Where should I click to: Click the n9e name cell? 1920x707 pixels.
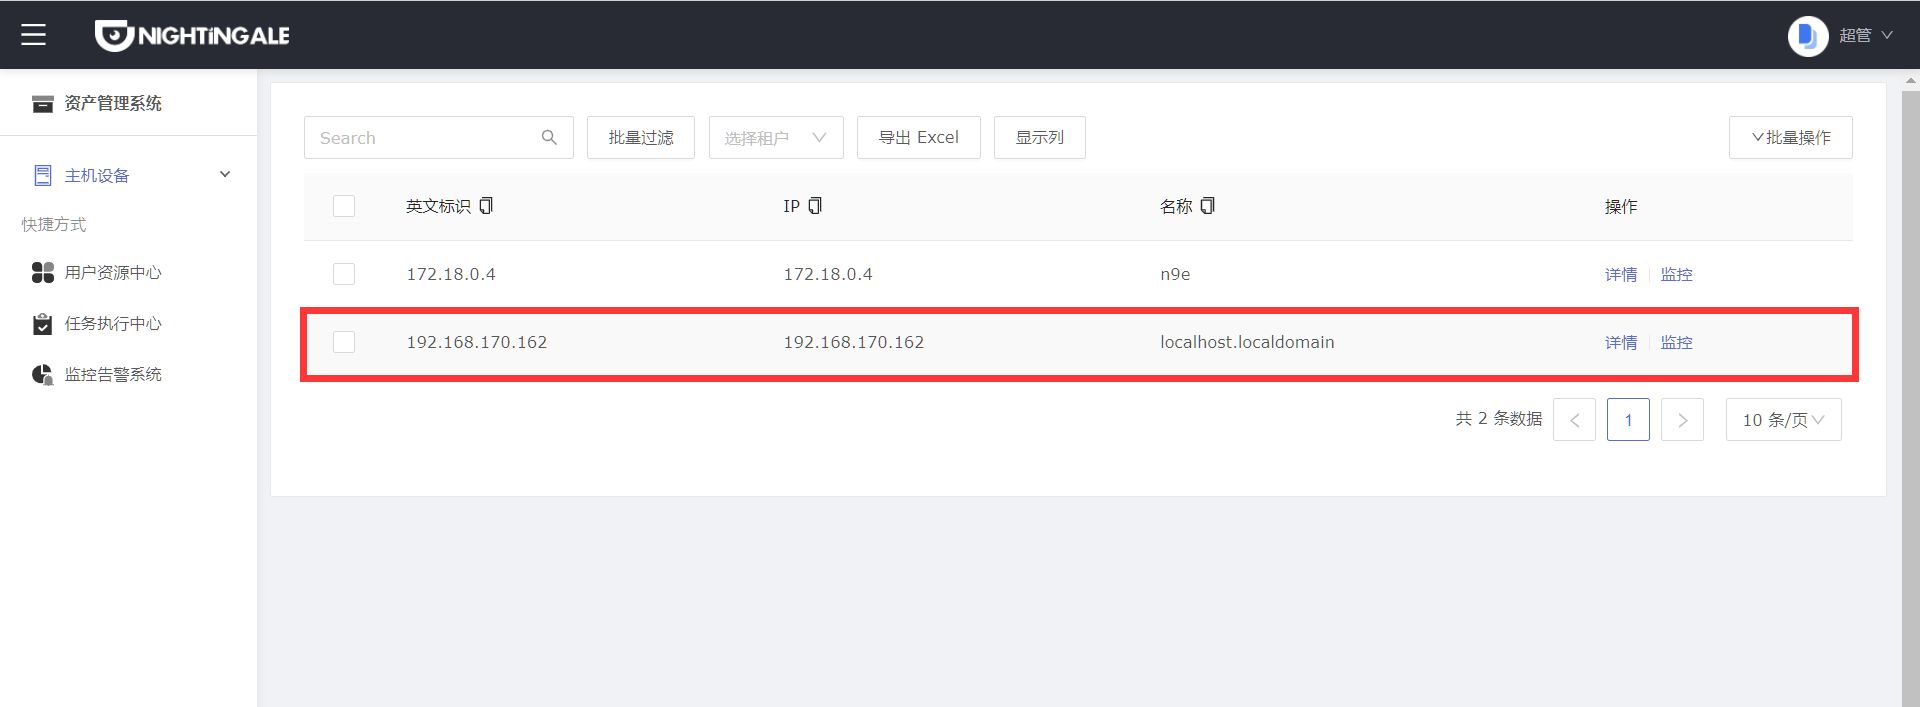pos(1175,274)
